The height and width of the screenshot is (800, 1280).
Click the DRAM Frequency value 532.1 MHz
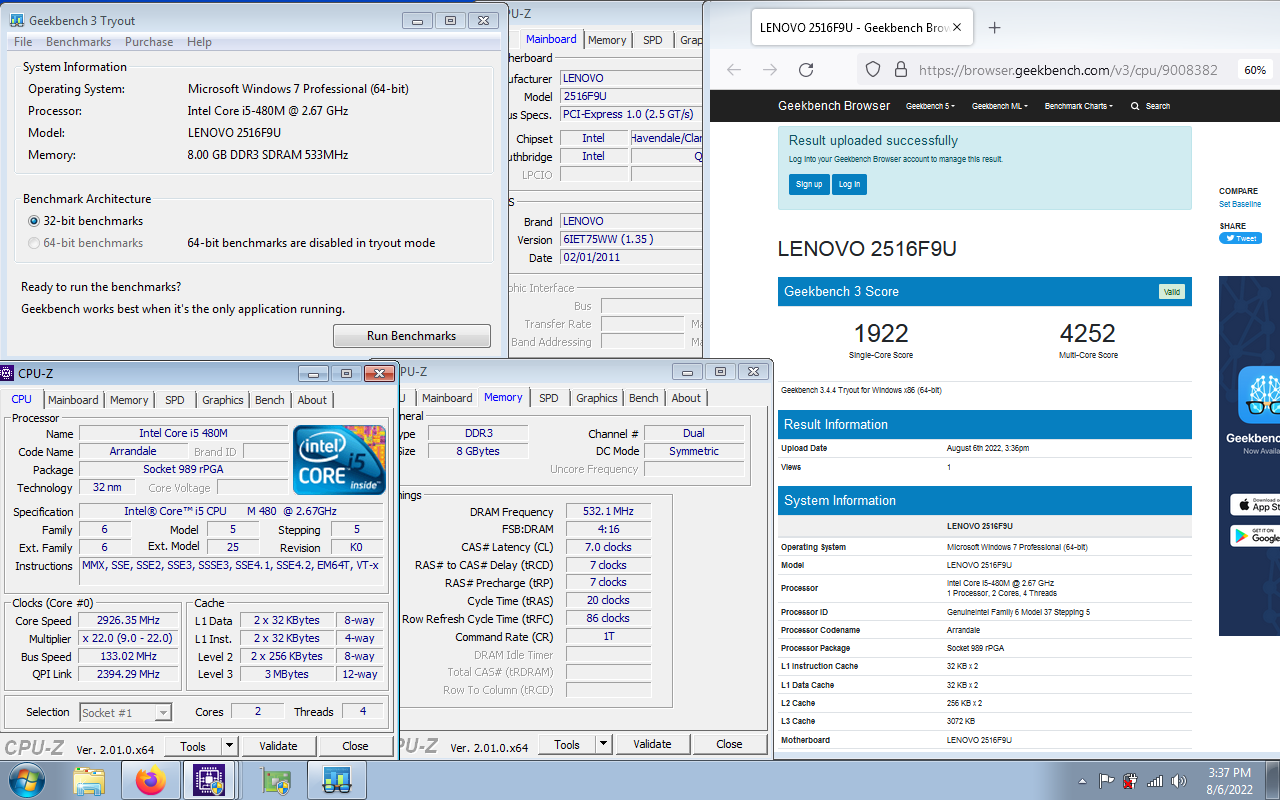point(609,511)
